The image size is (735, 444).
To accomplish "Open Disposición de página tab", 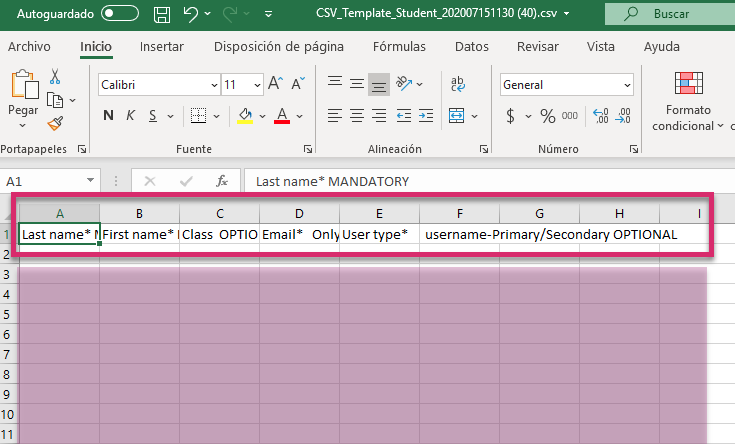I will (279, 46).
